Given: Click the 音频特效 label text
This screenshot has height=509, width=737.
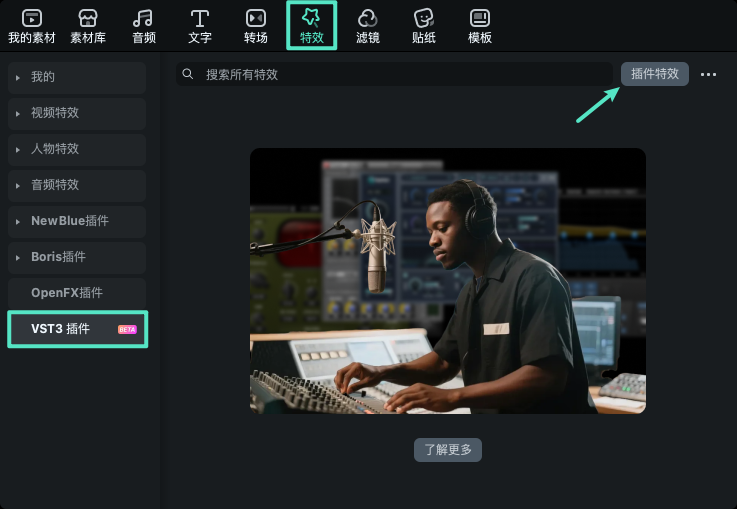Looking at the screenshot, I should [55, 185].
